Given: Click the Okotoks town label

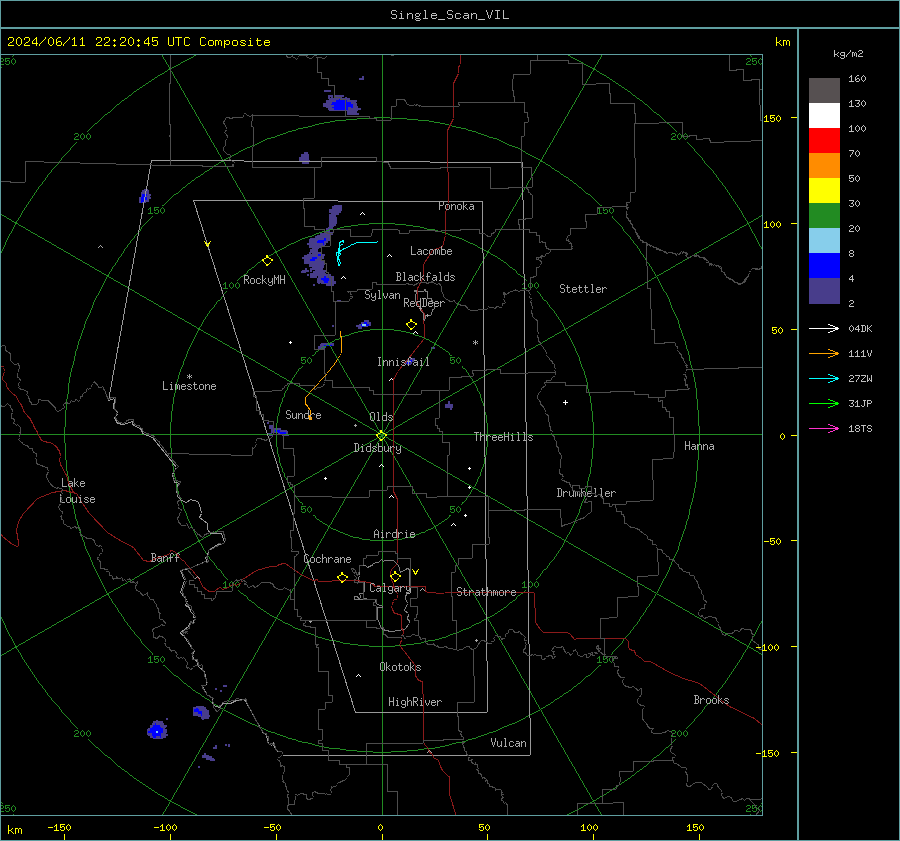Looking at the screenshot, I should [400, 667].
